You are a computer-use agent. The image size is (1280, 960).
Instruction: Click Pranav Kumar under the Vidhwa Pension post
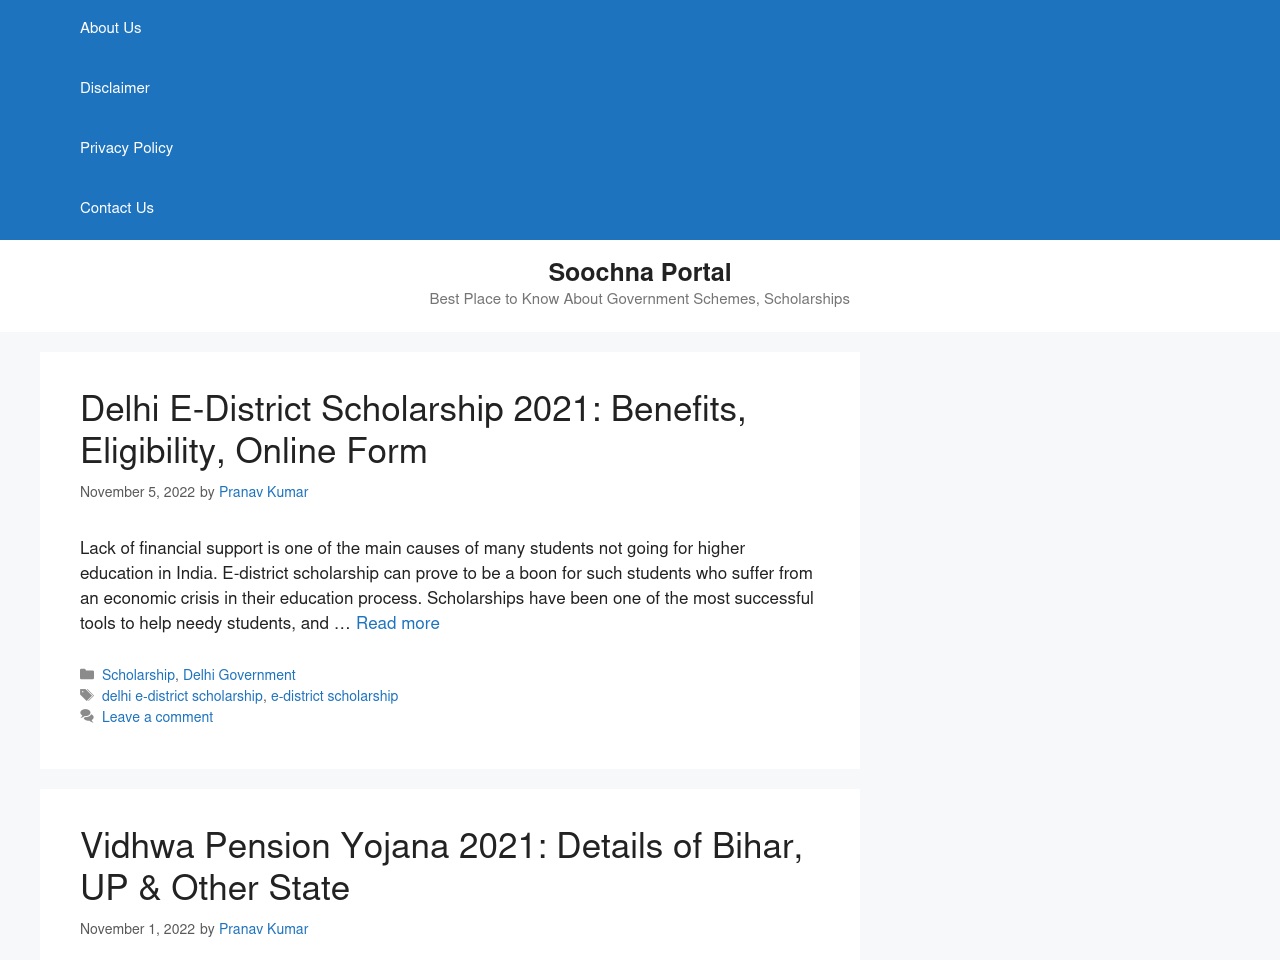tap(263, 929)
